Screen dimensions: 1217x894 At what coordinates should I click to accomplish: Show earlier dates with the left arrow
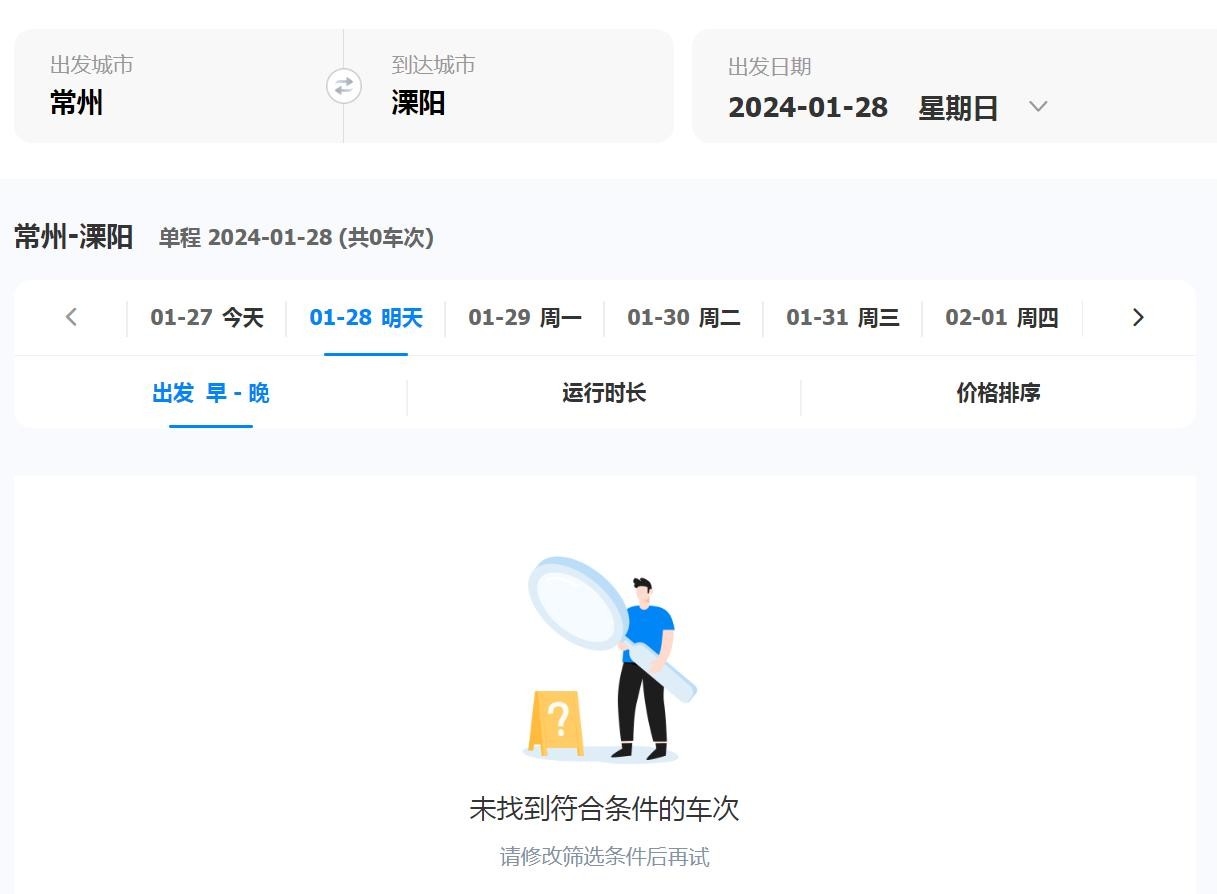(71, 317)
